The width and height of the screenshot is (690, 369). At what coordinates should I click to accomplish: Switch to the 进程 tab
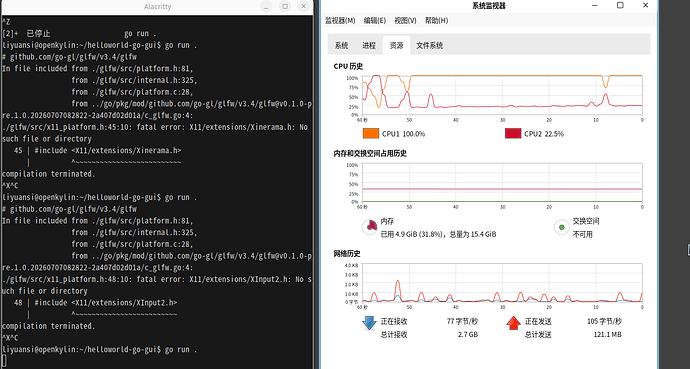tap(369, 45)
